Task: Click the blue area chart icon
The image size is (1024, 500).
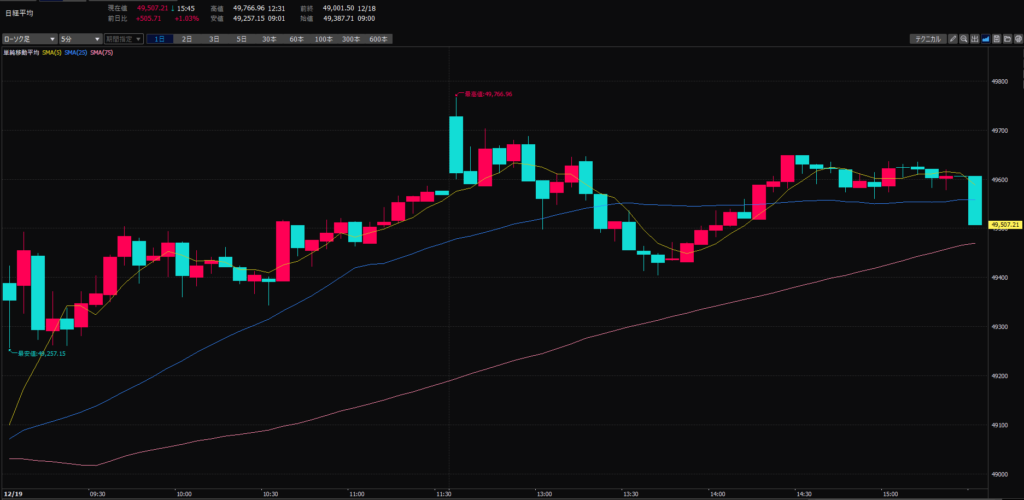Action: (x=986, y=39)
